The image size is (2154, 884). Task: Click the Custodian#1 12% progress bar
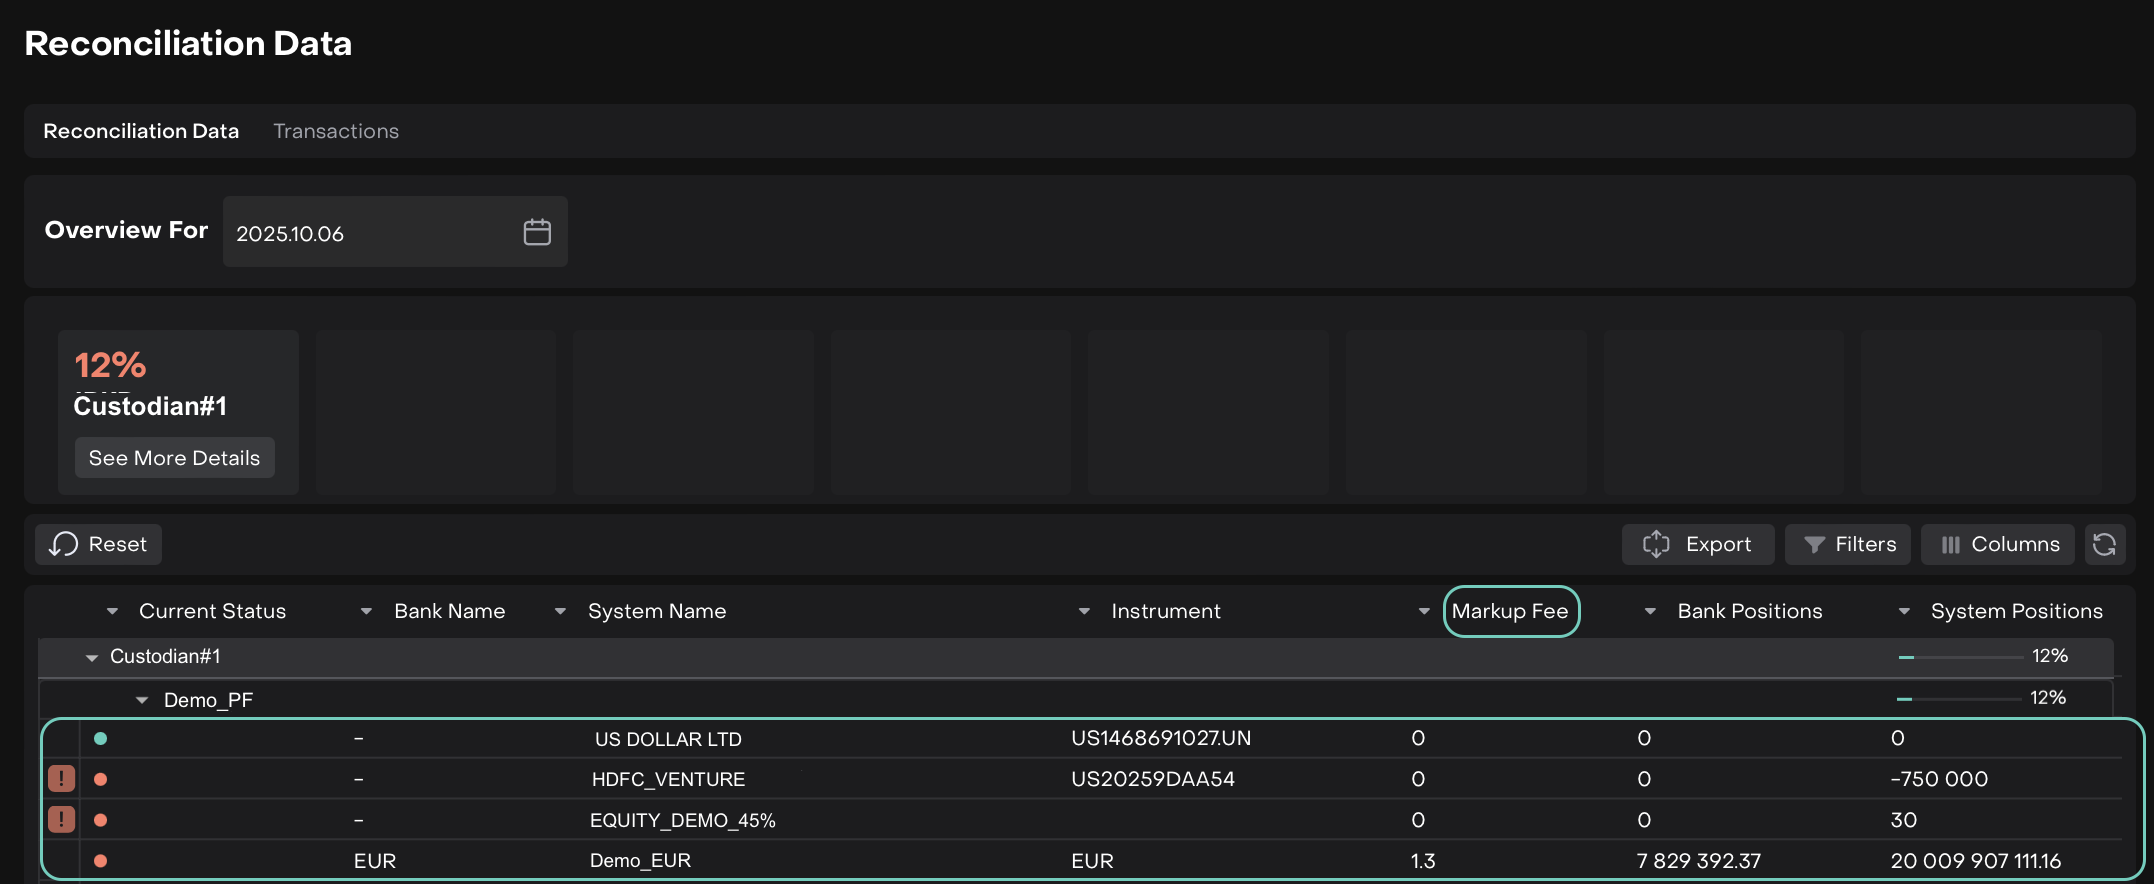pyautogui.click(x=1960, y=657)
